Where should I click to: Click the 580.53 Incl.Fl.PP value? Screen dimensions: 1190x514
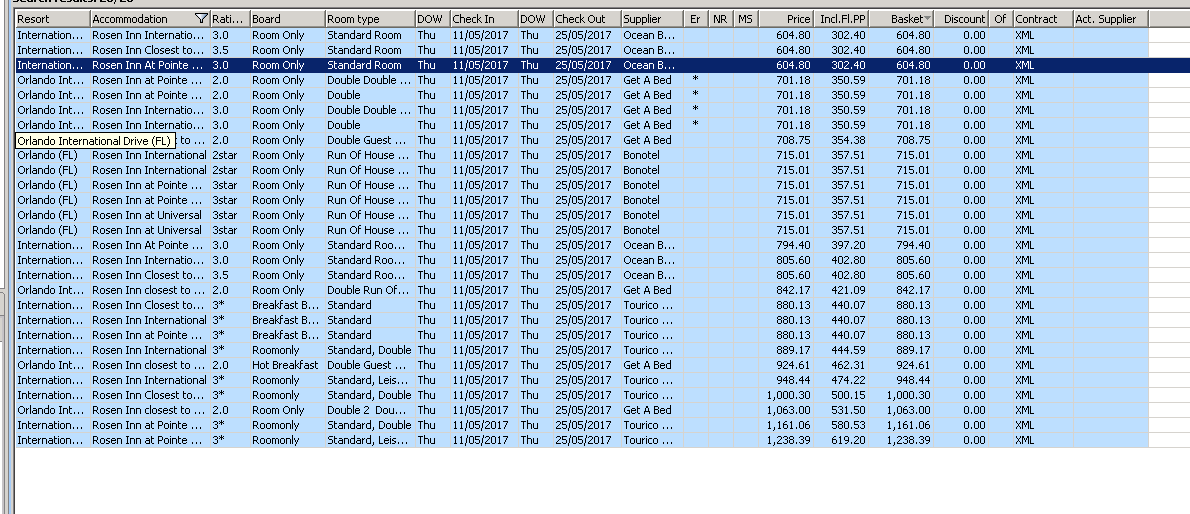(848, 425)
